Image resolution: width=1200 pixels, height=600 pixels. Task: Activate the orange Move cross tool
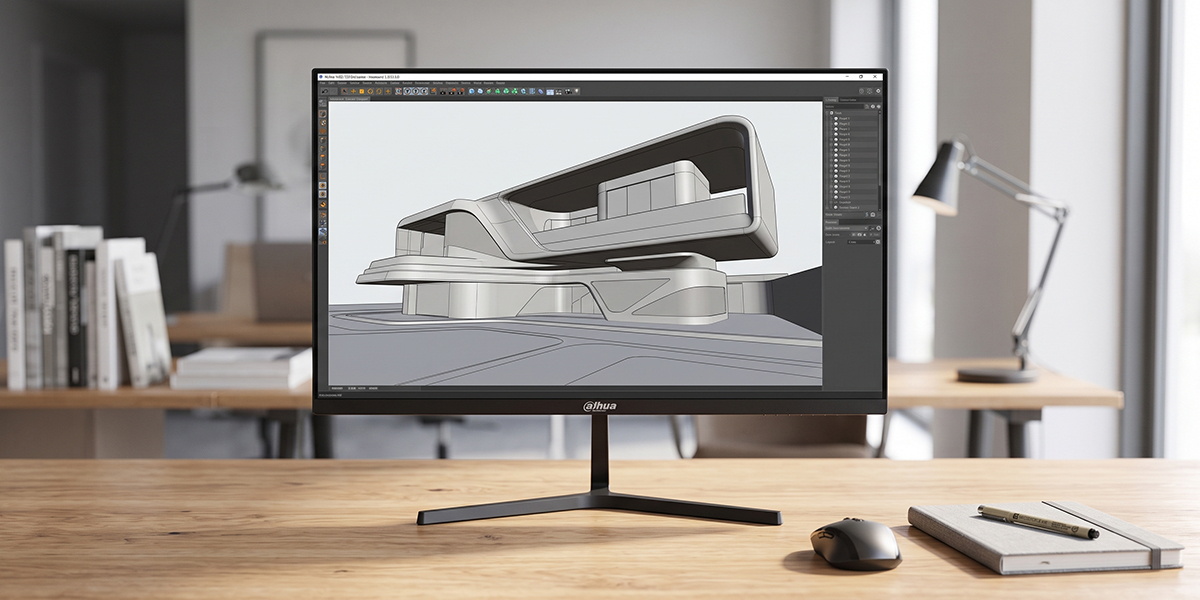(353, 91)
